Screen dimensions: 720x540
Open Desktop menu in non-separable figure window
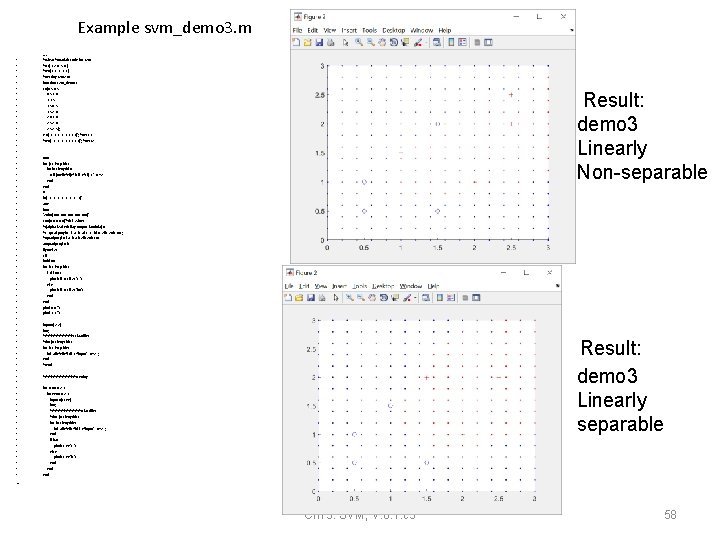(394, 30)
